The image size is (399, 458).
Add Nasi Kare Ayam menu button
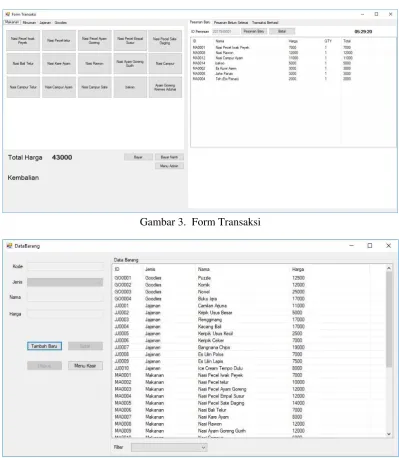click(x=59, y=63)
